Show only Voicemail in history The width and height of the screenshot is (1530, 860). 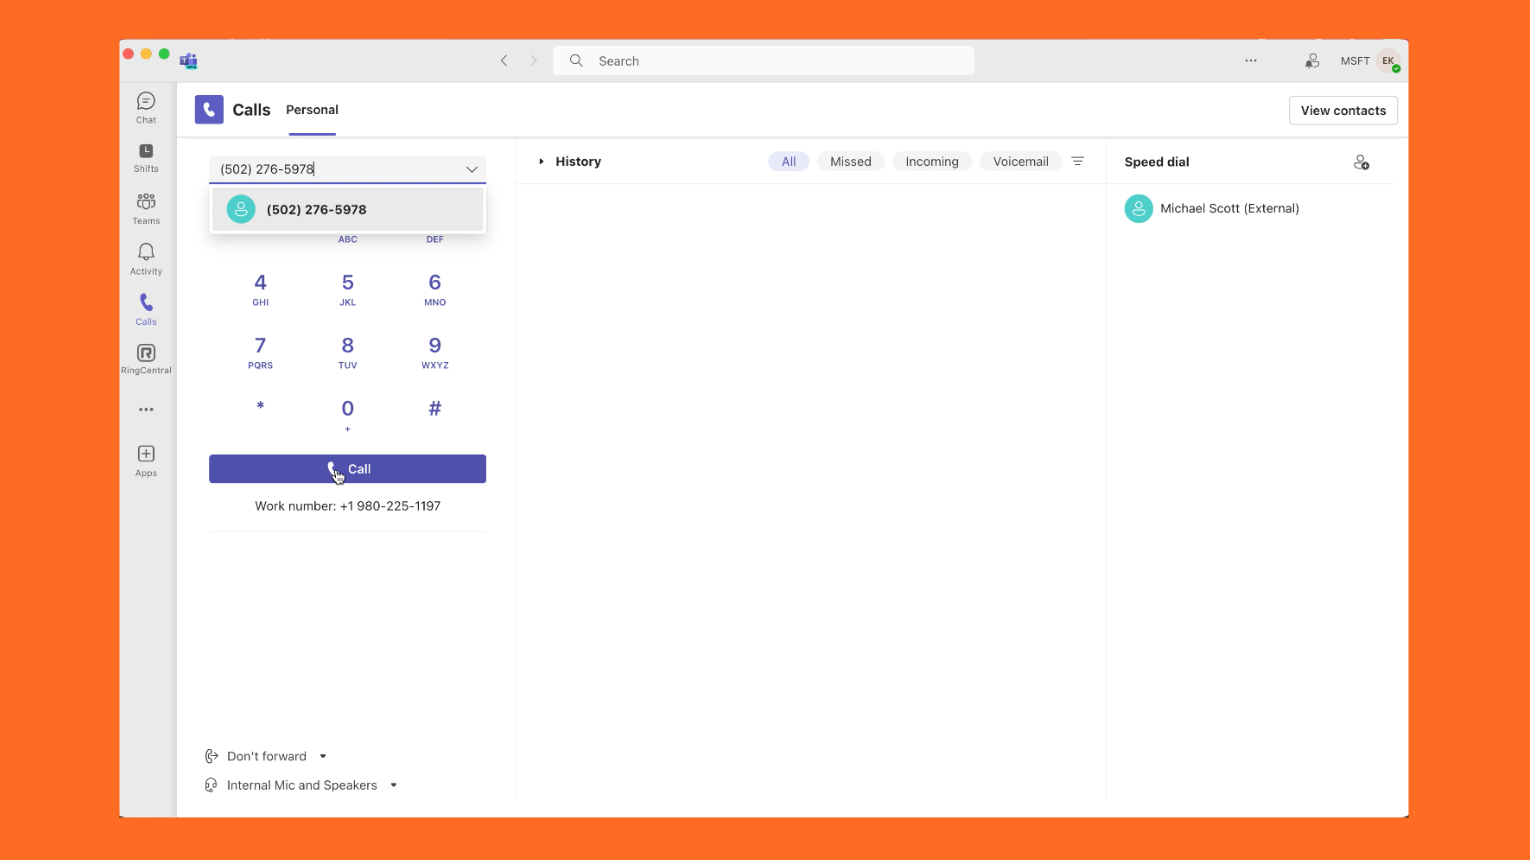click(1020, 161)
